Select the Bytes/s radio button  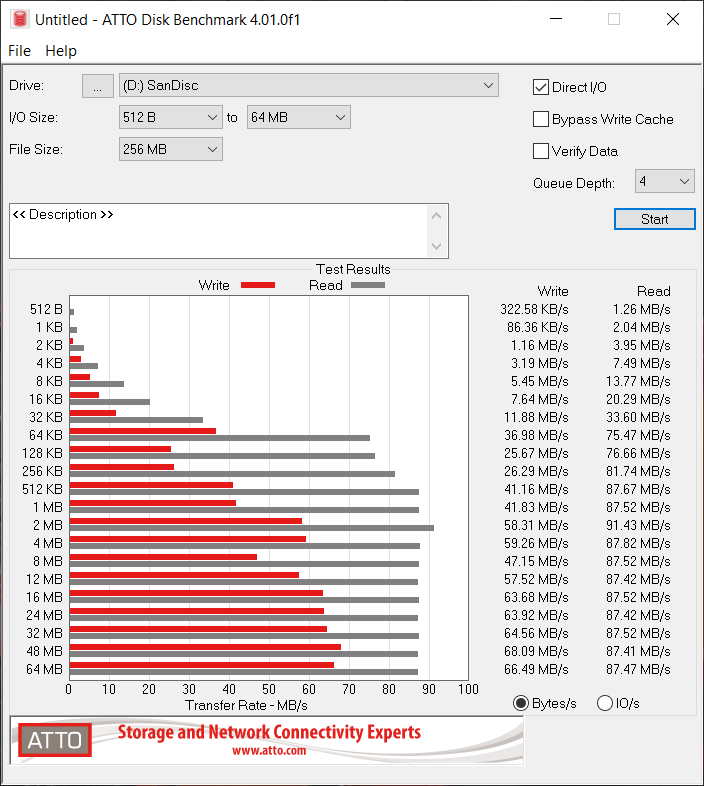(x=521, y=703)
